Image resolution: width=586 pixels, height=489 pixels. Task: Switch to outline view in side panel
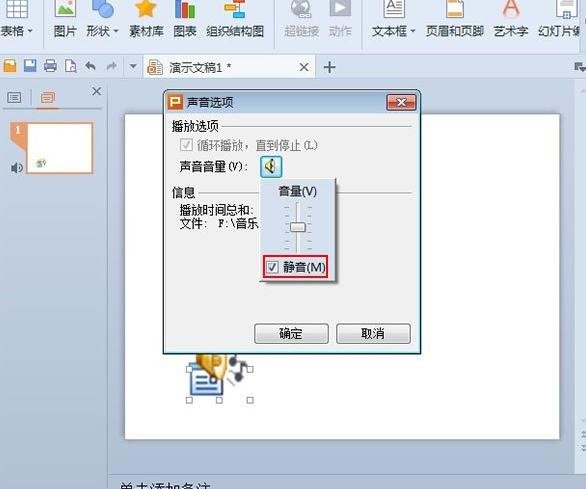(x=14, y=98)
